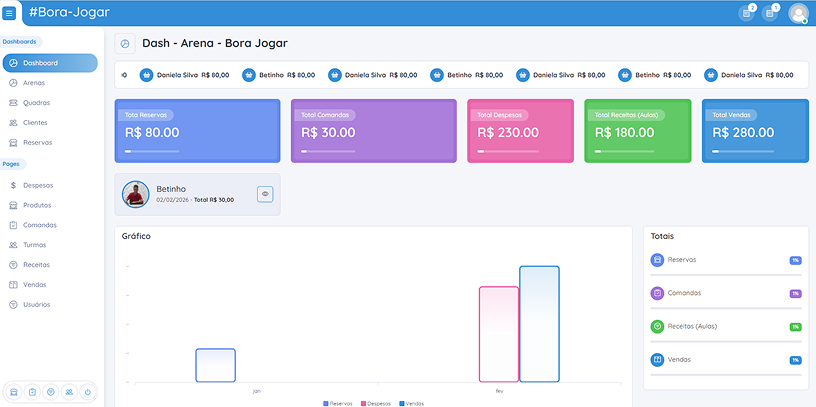
Task: Click the people shortcut icon at sidebar bottom
Action: click(69, 392)
